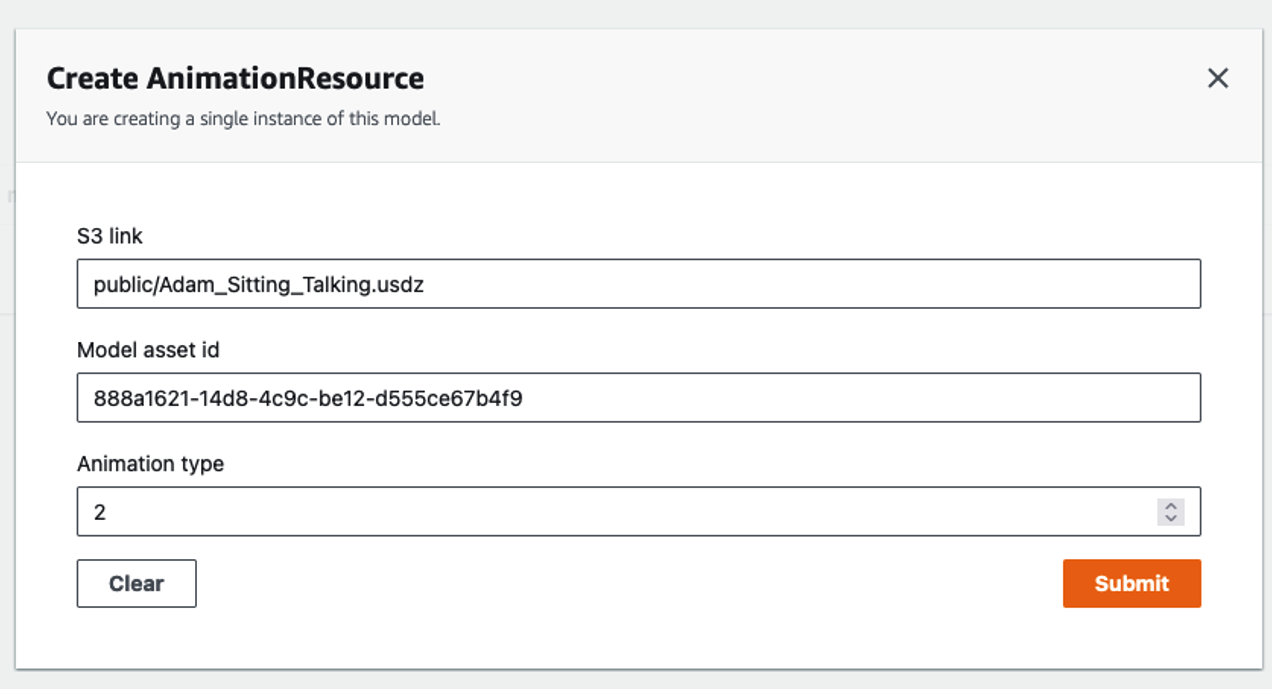Image resolution: width=1274 pixels, height=690 pixels.
Task: Click the gray backdrop above the dialog
Action: (636, 13)
